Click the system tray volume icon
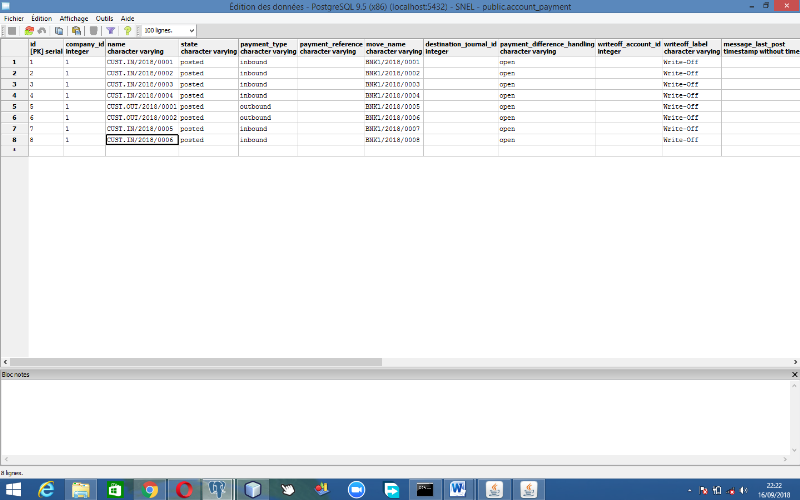 (x=743, y=490)
